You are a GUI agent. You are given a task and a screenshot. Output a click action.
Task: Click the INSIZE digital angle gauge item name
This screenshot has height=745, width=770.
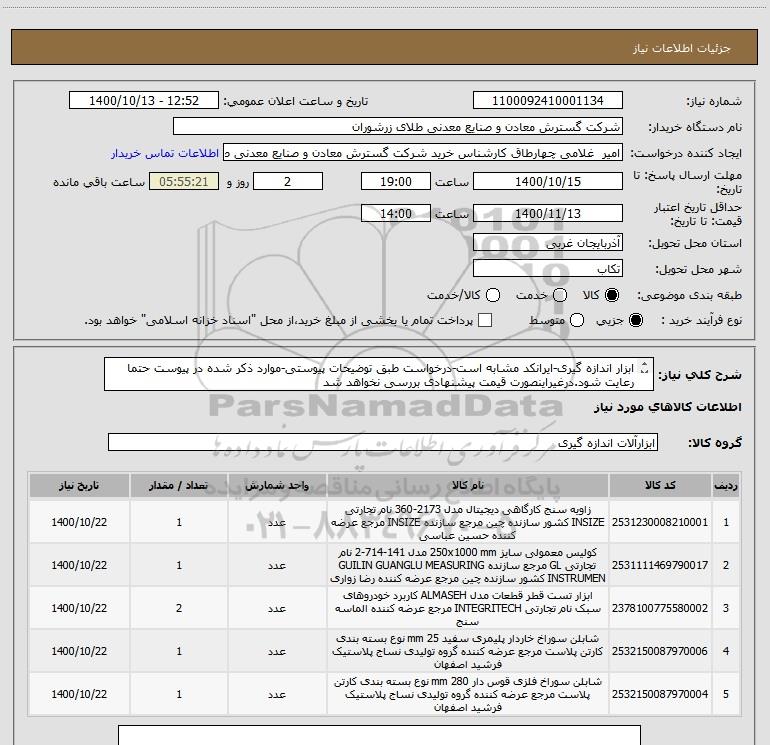click(x=468, y=523)
